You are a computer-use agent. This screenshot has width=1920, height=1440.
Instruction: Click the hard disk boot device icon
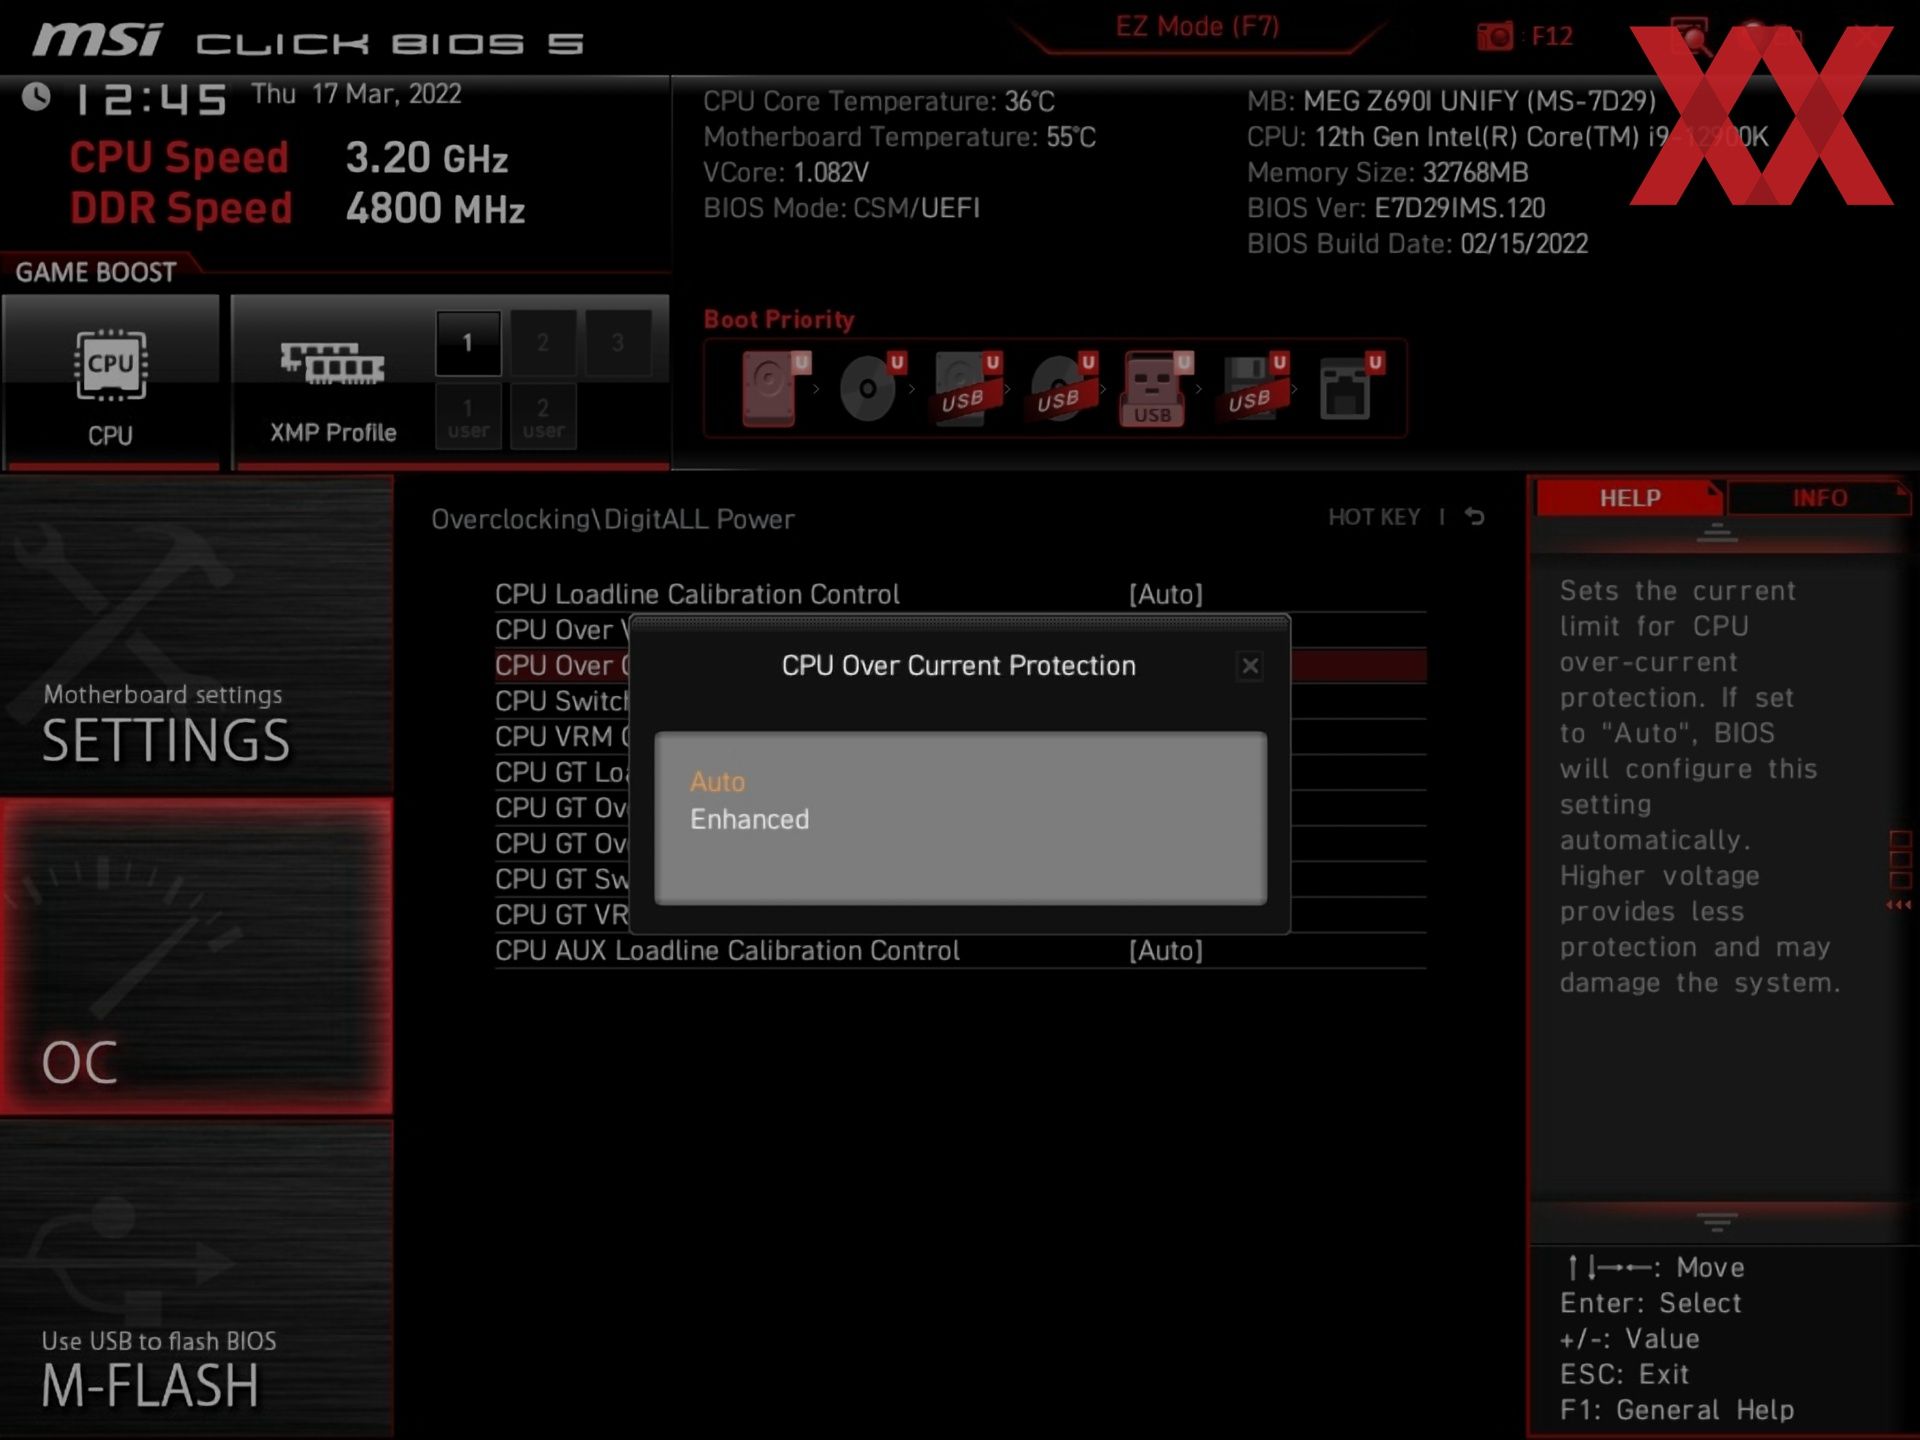click(x=773, y=389)
